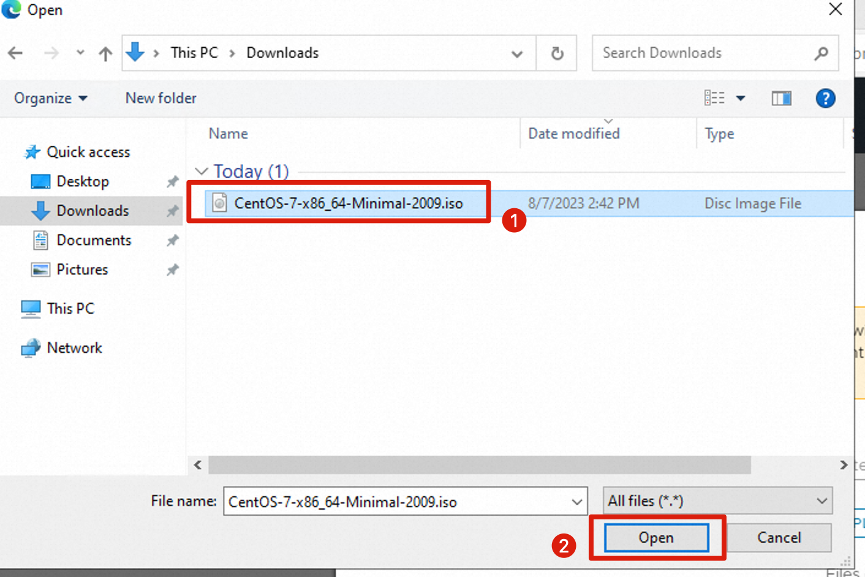The height and width of the screenshot is (577, 866).
Task: Refresh the Downloads folder listing
Action: 557,53
